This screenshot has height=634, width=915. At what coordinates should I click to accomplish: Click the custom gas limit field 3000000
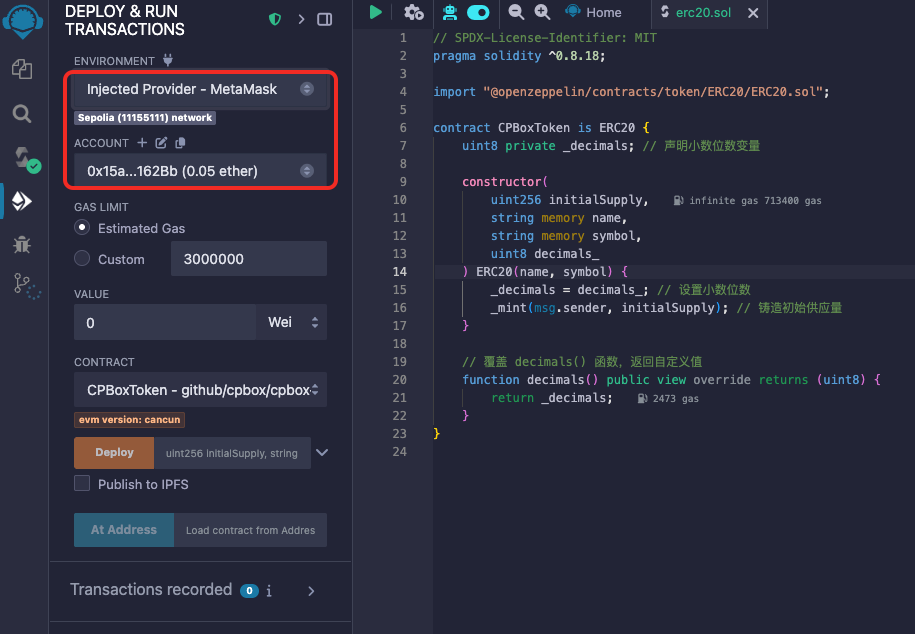pyautogui.click(x=249, y=259)
